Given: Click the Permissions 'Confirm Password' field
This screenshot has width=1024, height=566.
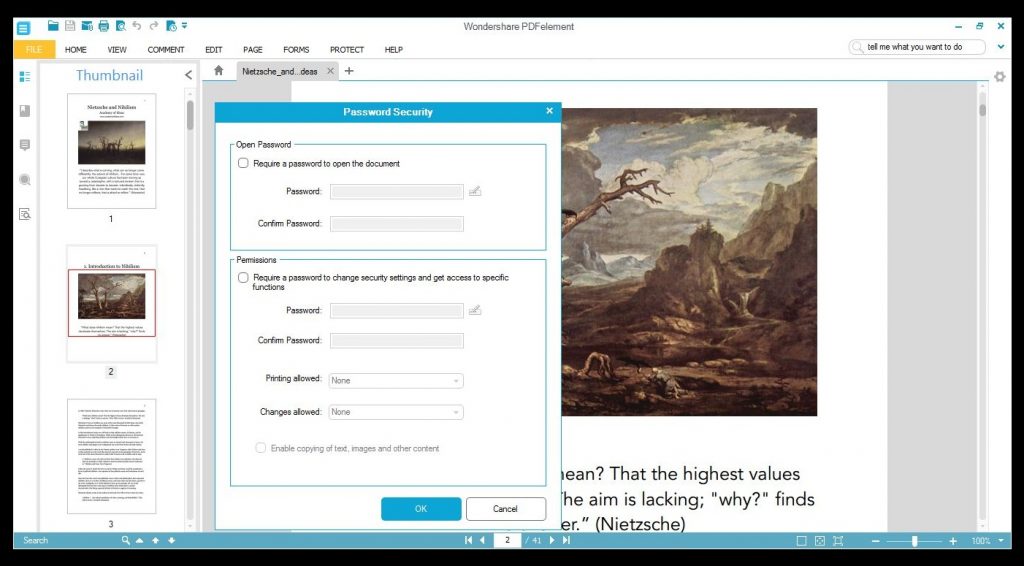Looking at the screenshot, I should (396, 341).
